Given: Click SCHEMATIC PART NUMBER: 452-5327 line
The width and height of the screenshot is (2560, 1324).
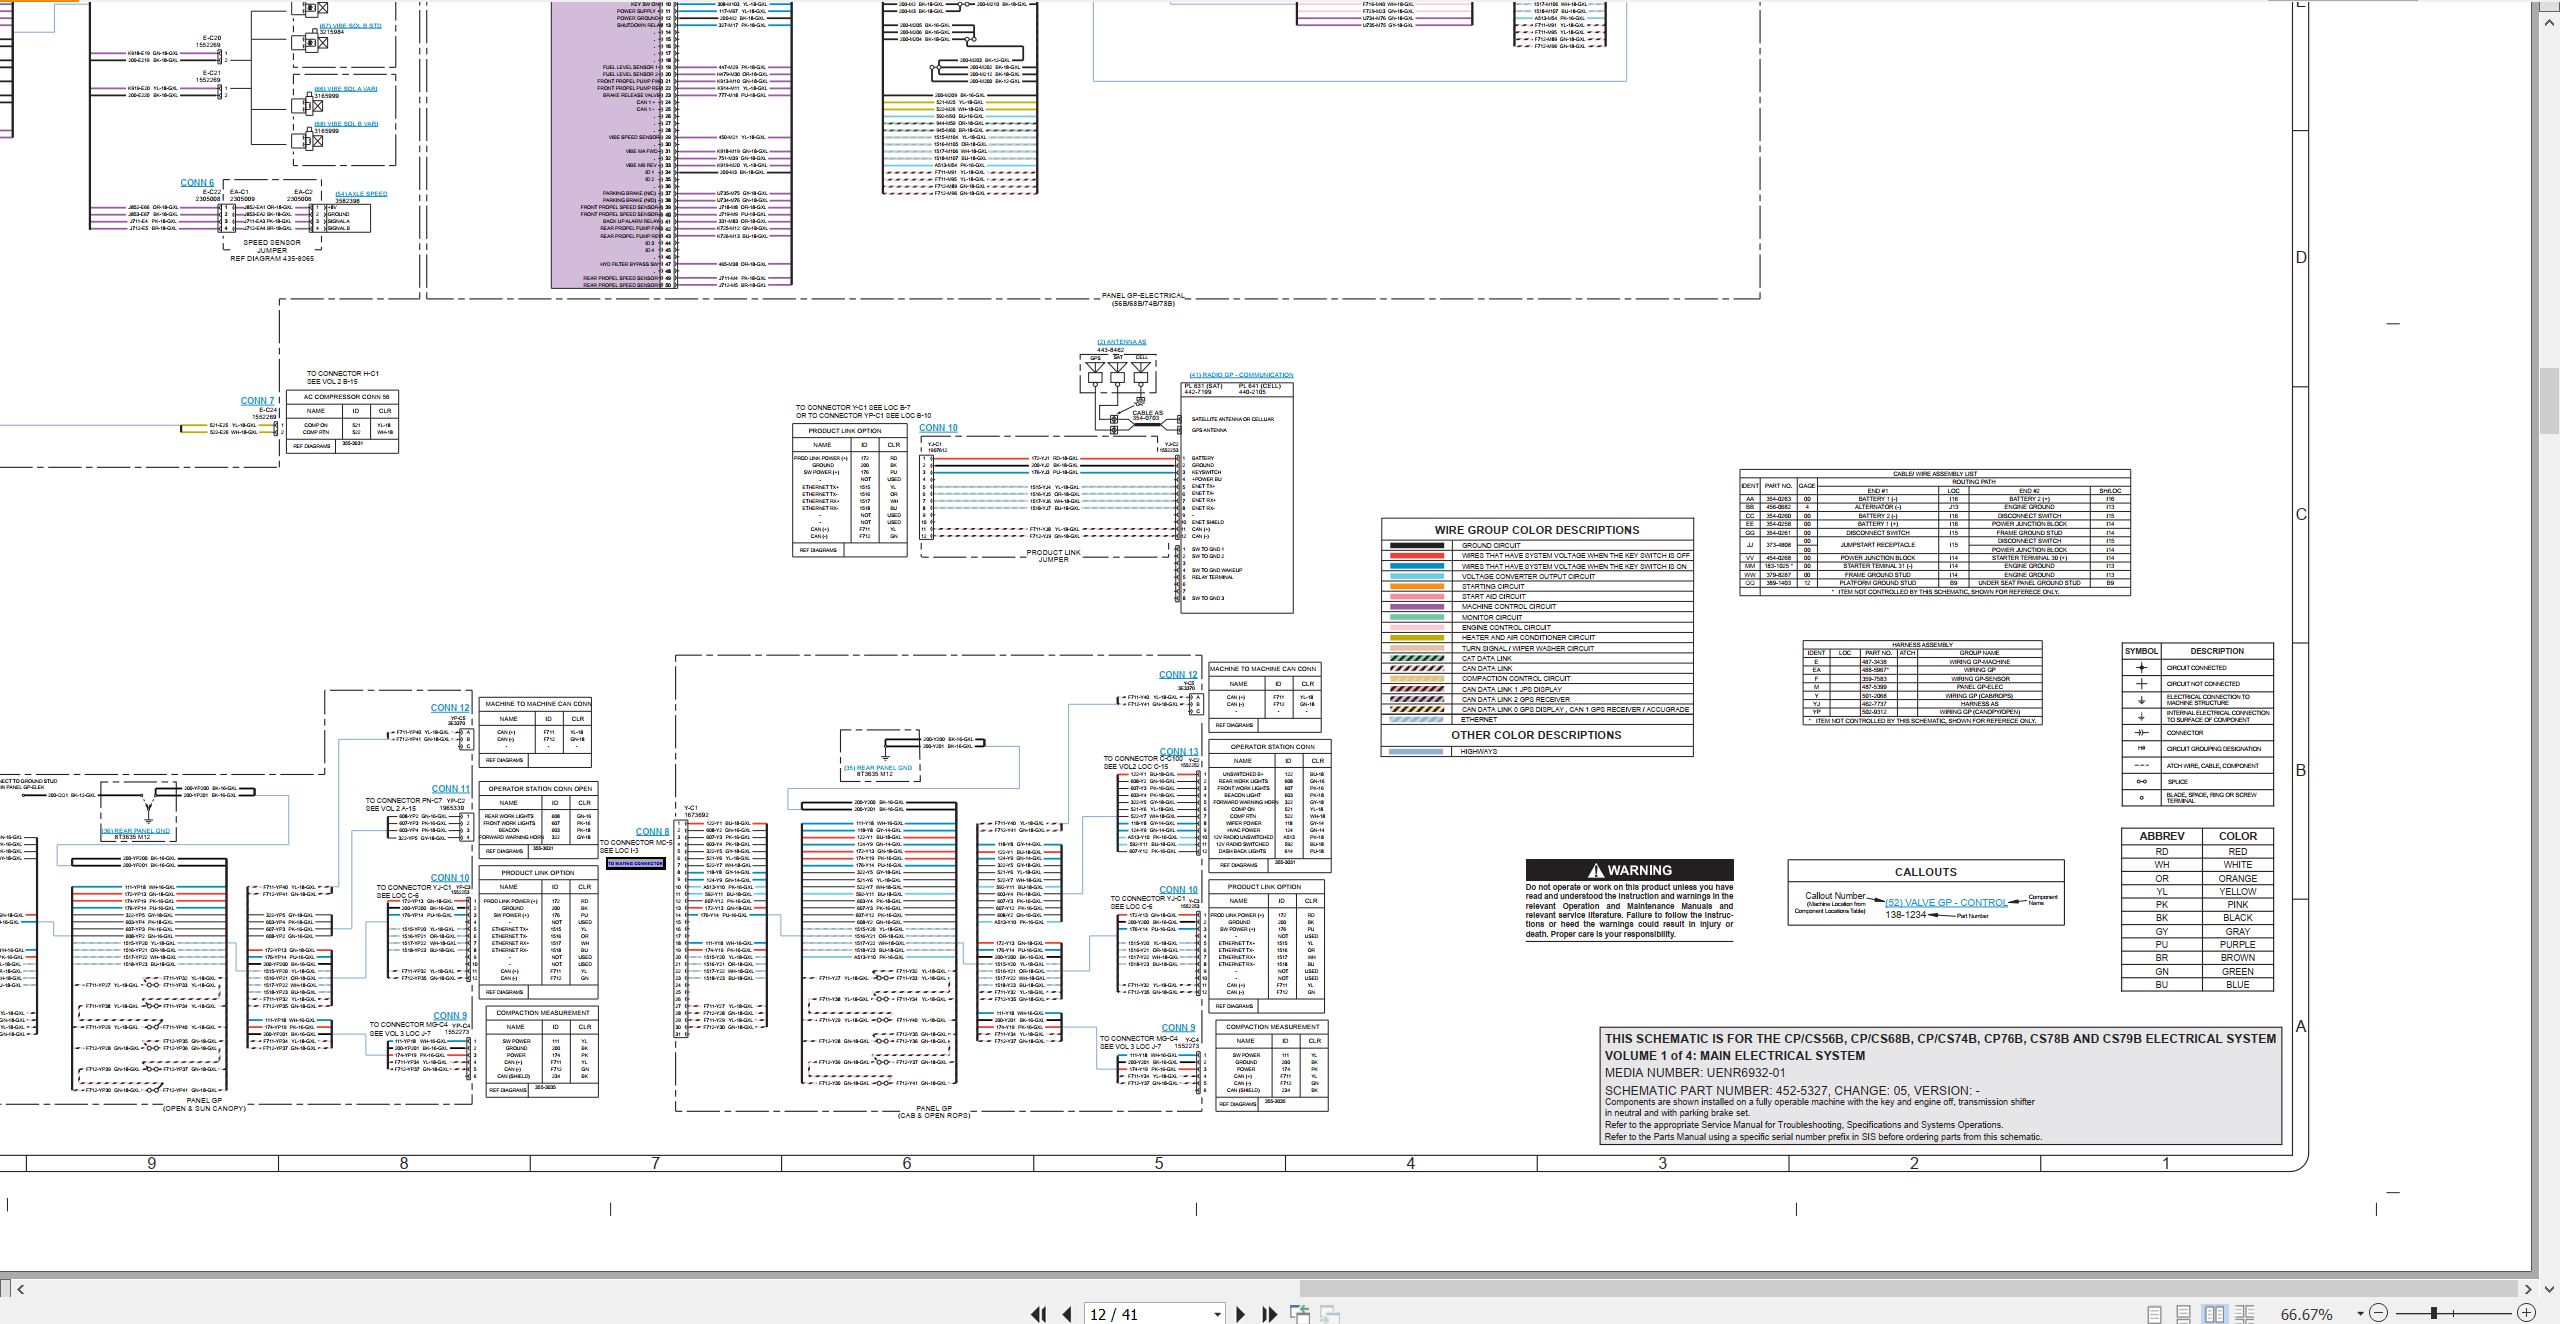Looking at the screenshot, I should pyautogui.click(x=1792, y=1090).
